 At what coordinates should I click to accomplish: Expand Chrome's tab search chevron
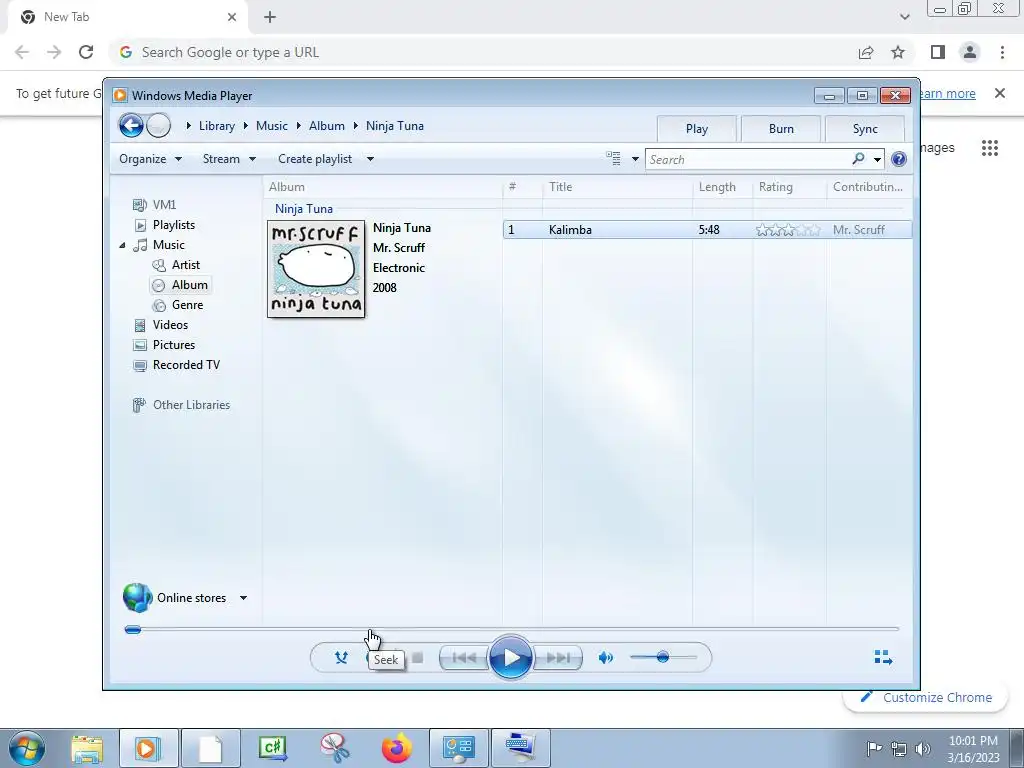click(904, 17)
